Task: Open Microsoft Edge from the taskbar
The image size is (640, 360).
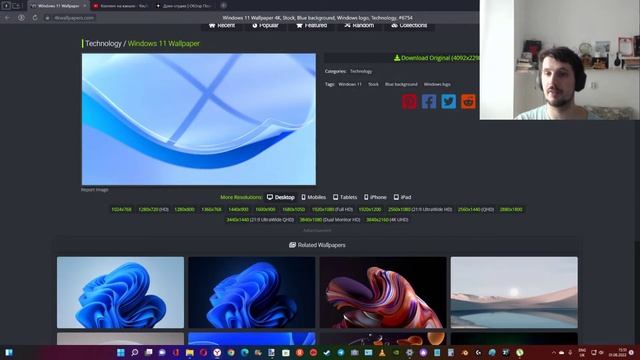Action: pyautogui.click(x=244, y=353)
